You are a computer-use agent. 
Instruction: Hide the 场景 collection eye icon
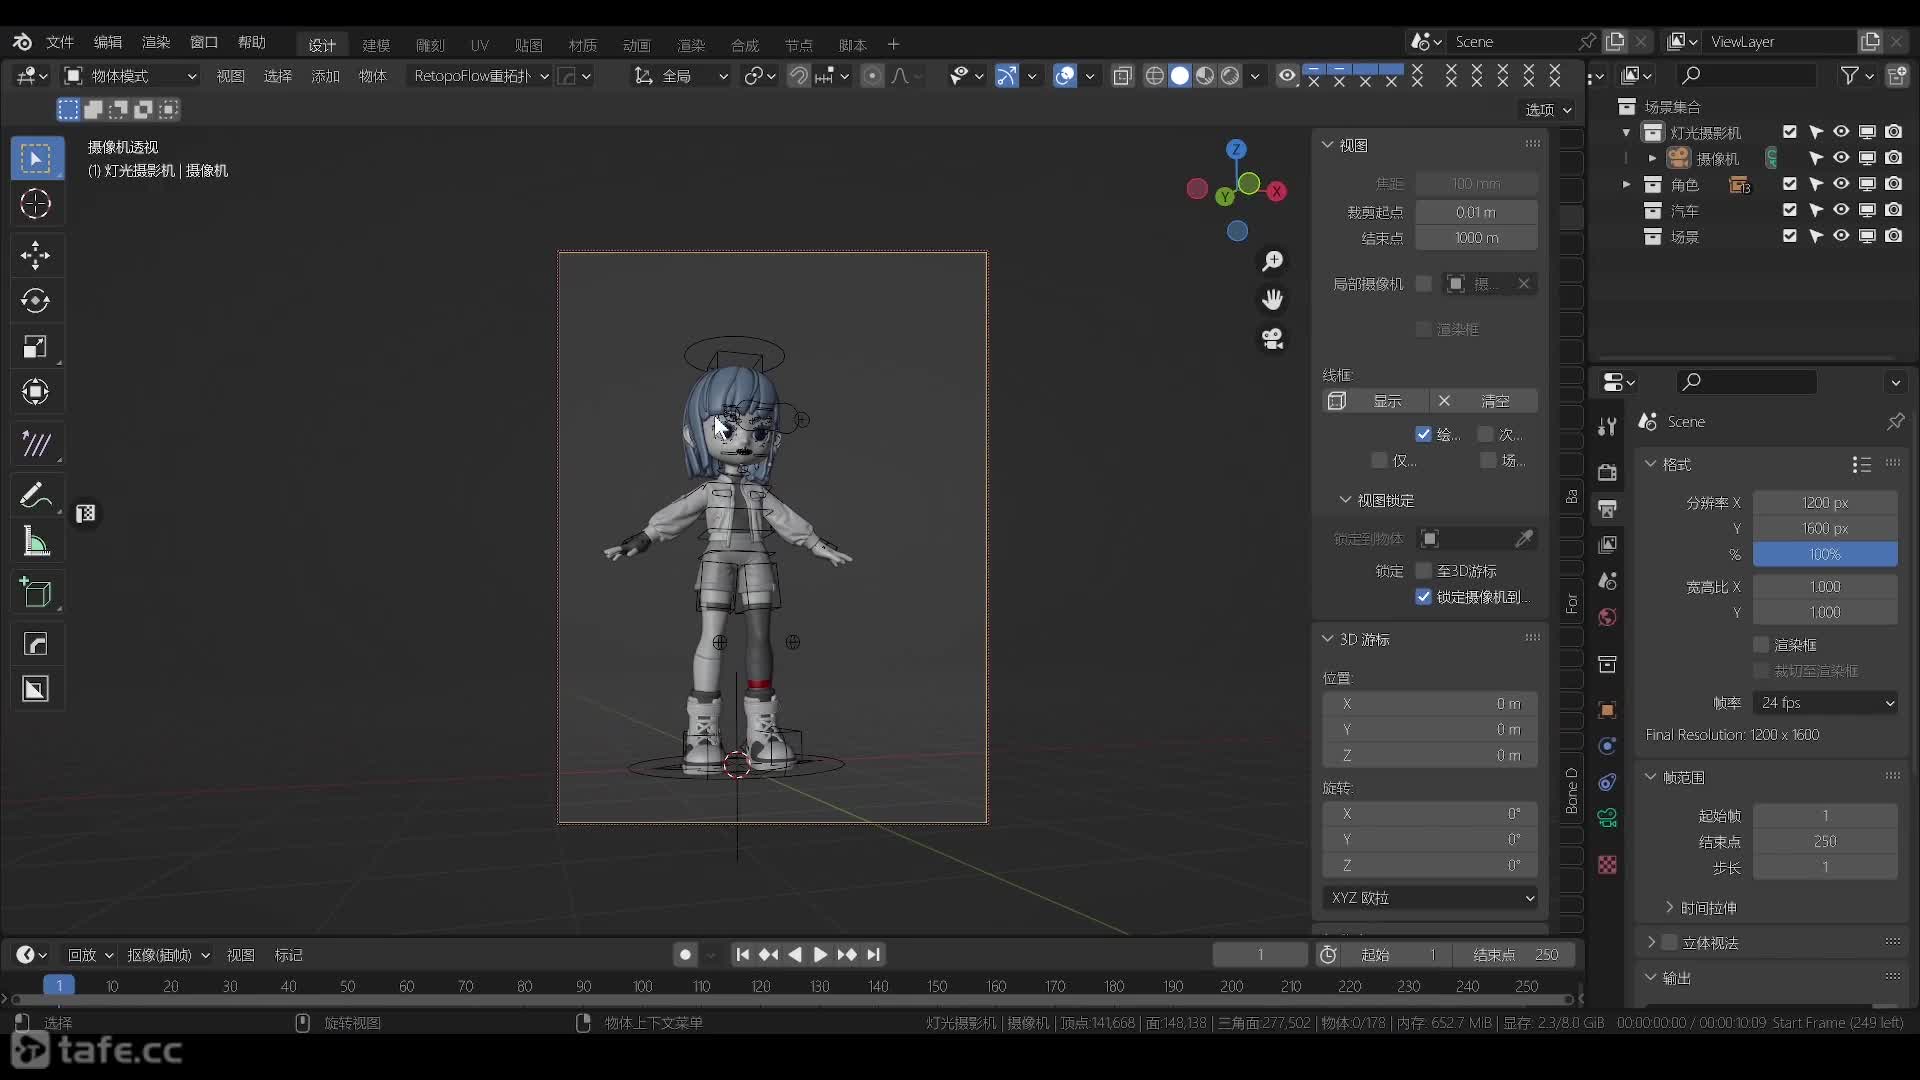[1841, 236]
